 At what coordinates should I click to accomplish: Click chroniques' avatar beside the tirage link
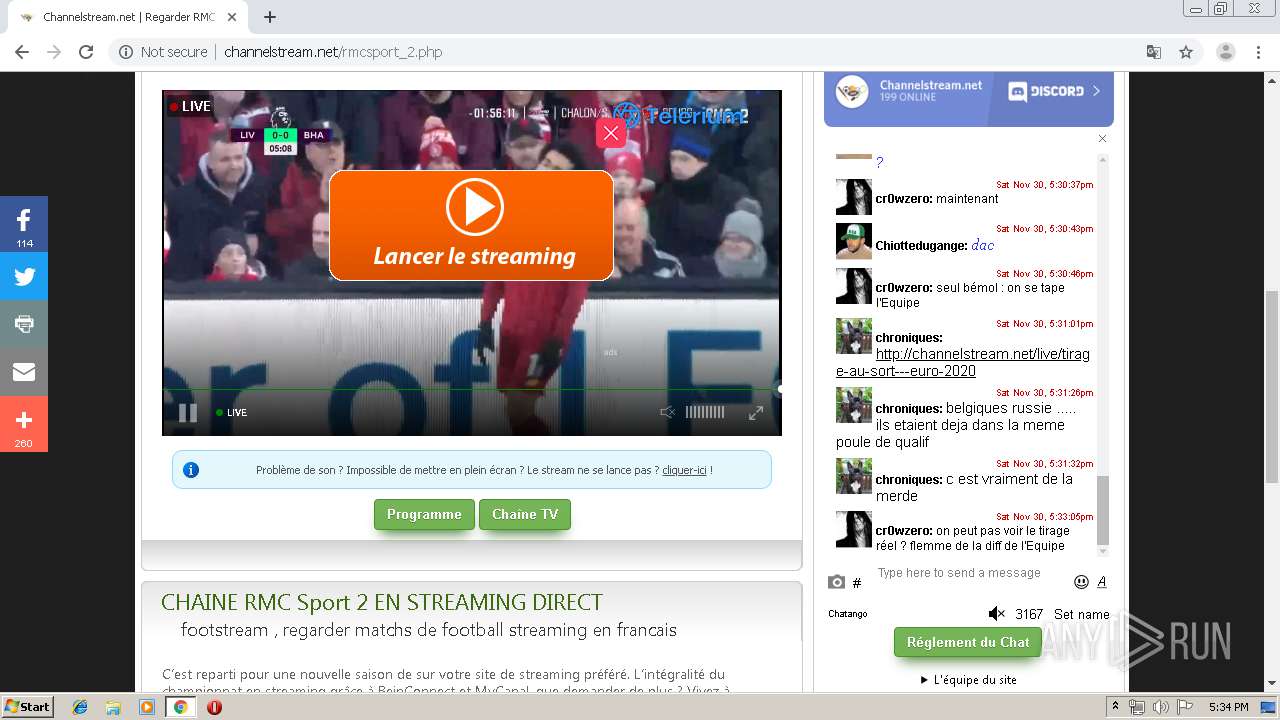point(854,336)
